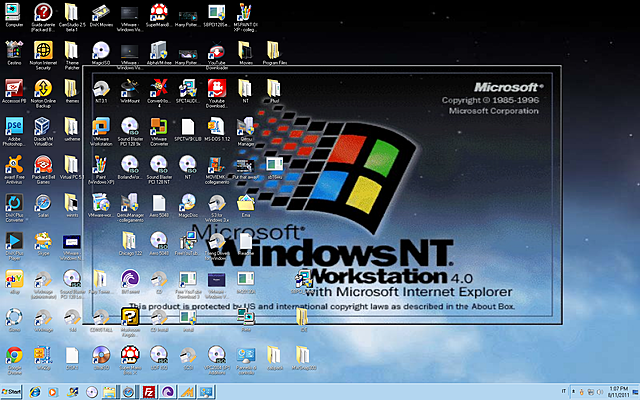This screenshot has width=640, height=400.
Task: Open the Readme file
Action: [246, 243]
